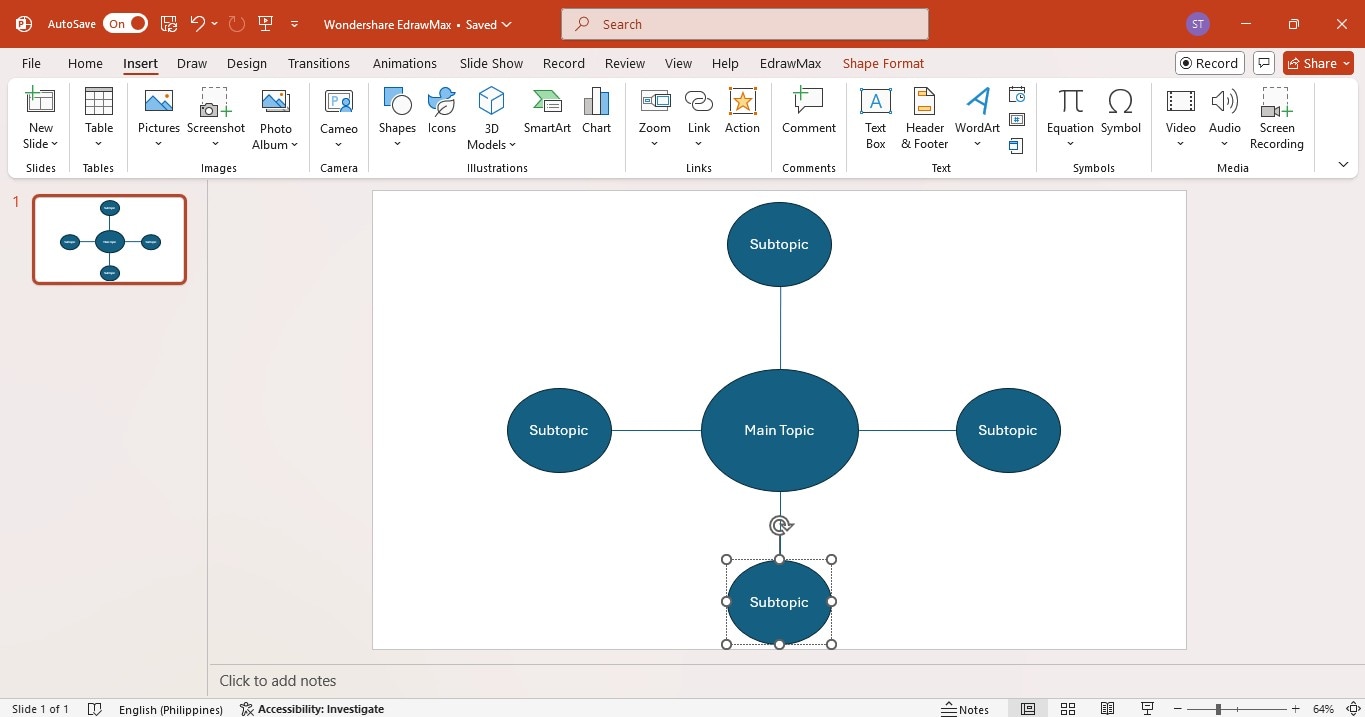This screenshot has width=1365, height=717.
Task: Open Customize Quick Access Toolbar dropdown
Action: pos(294,23)
